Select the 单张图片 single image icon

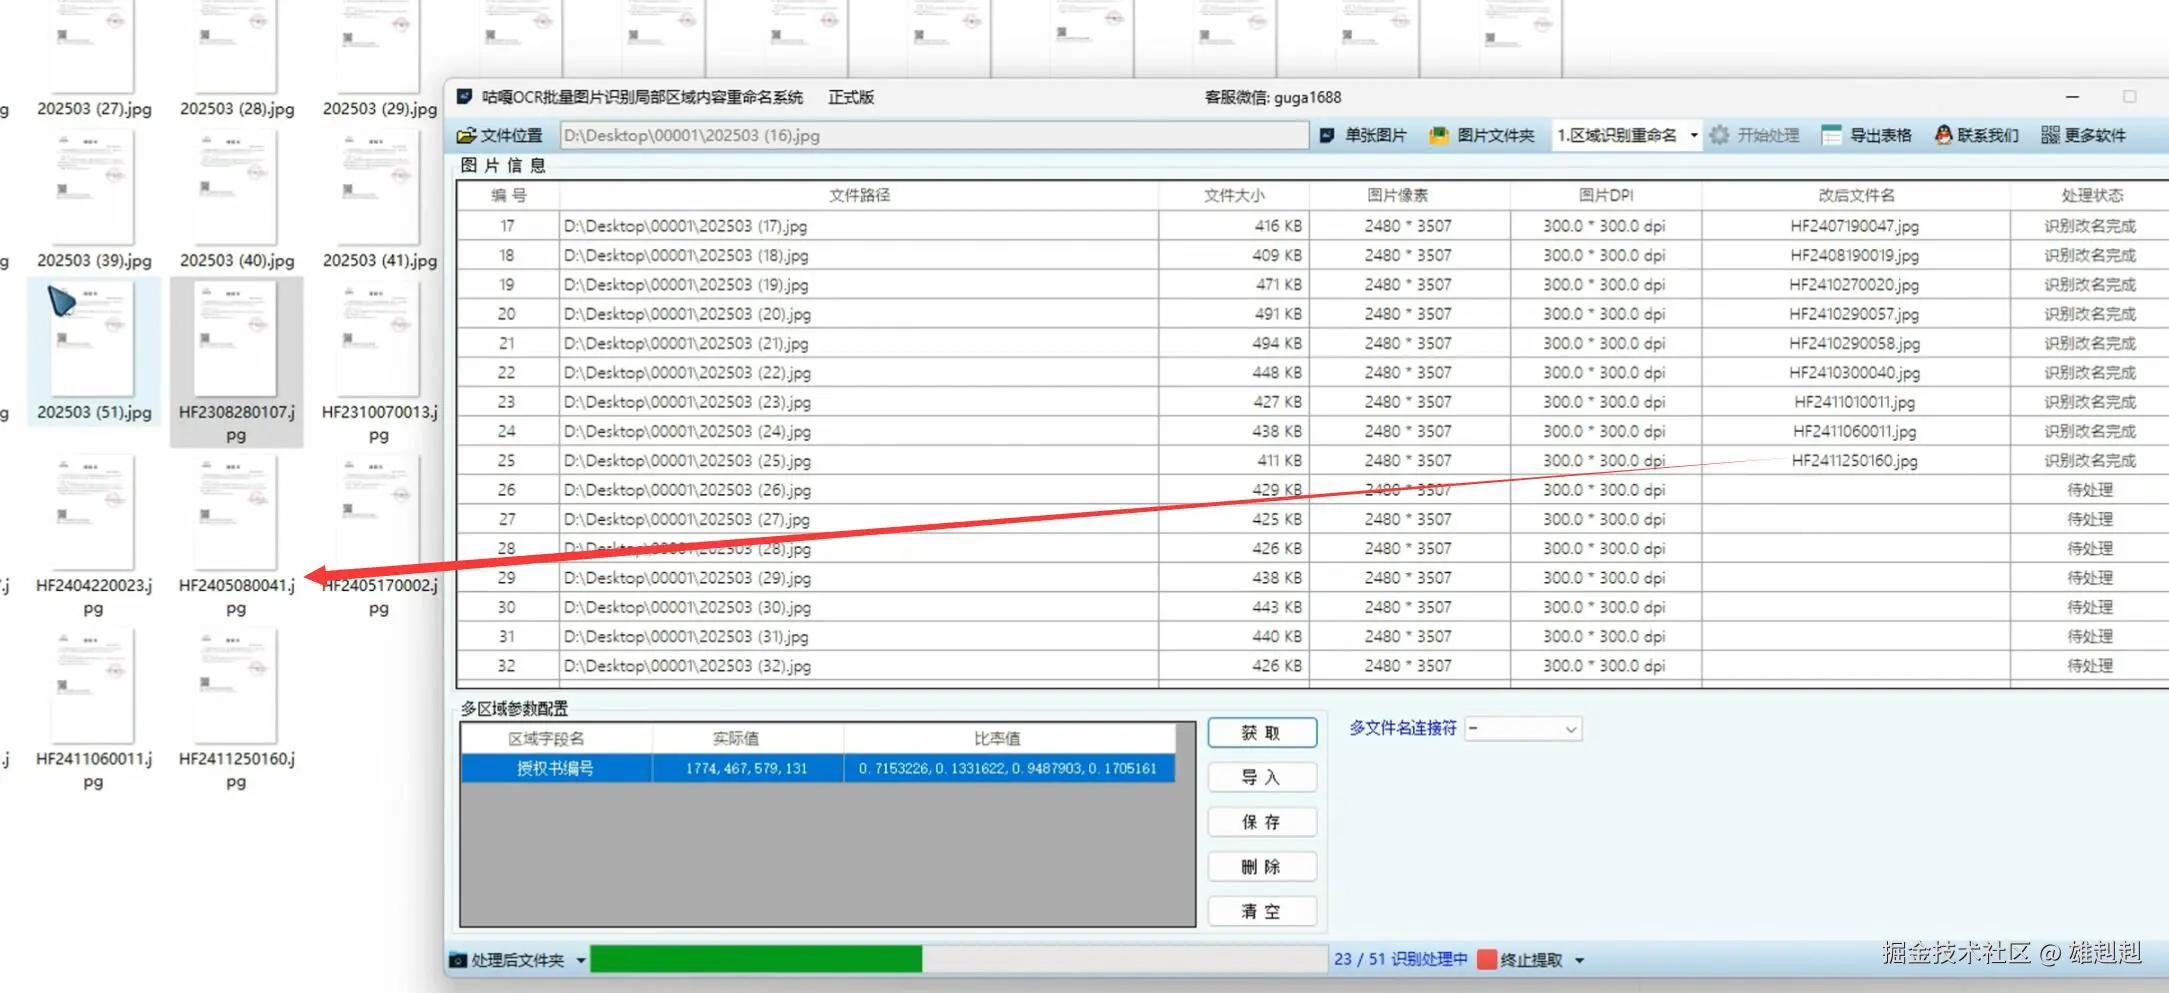(1328, 135)
